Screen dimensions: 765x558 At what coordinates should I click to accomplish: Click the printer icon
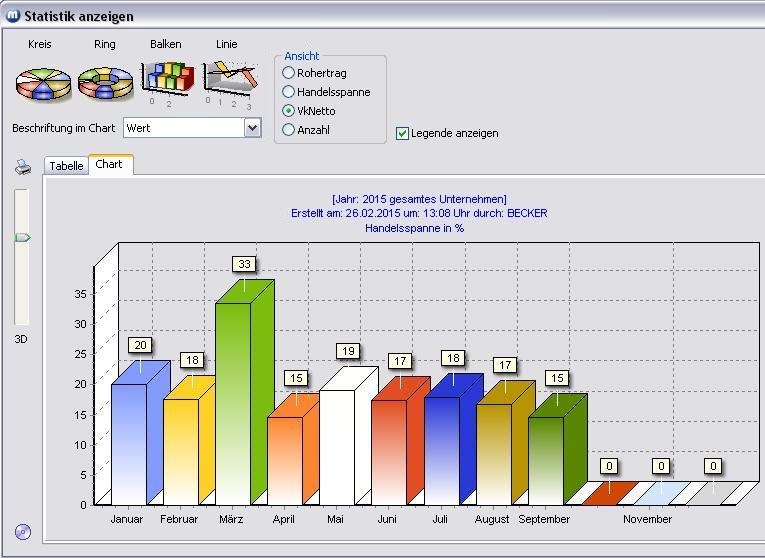coord(23,168)
